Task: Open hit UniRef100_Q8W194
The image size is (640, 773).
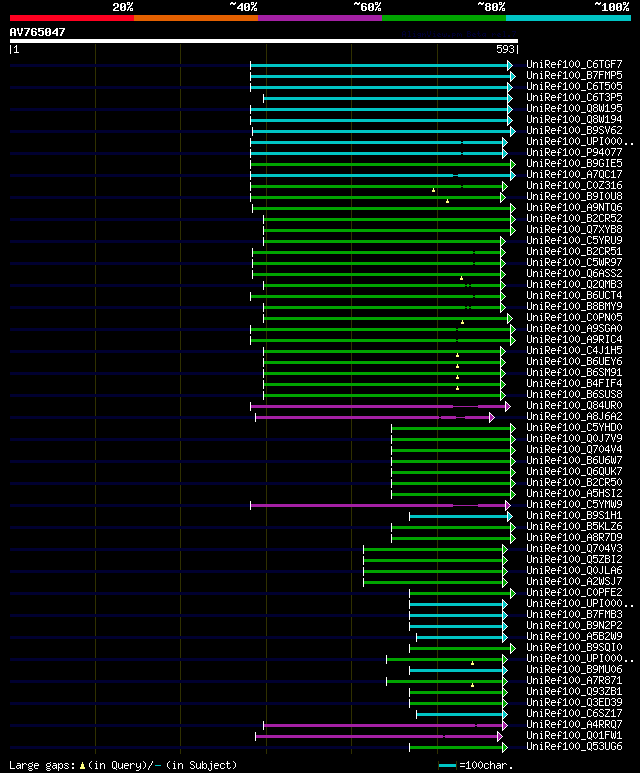Action: click(574, 119)
